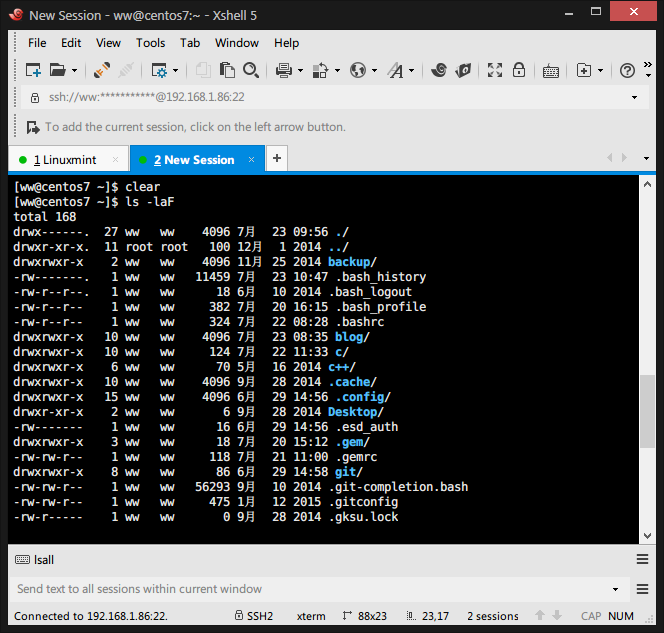Viewport: 664px width, 633px height.
Task: Click the Paste clipboard icon
Action: 227,70
